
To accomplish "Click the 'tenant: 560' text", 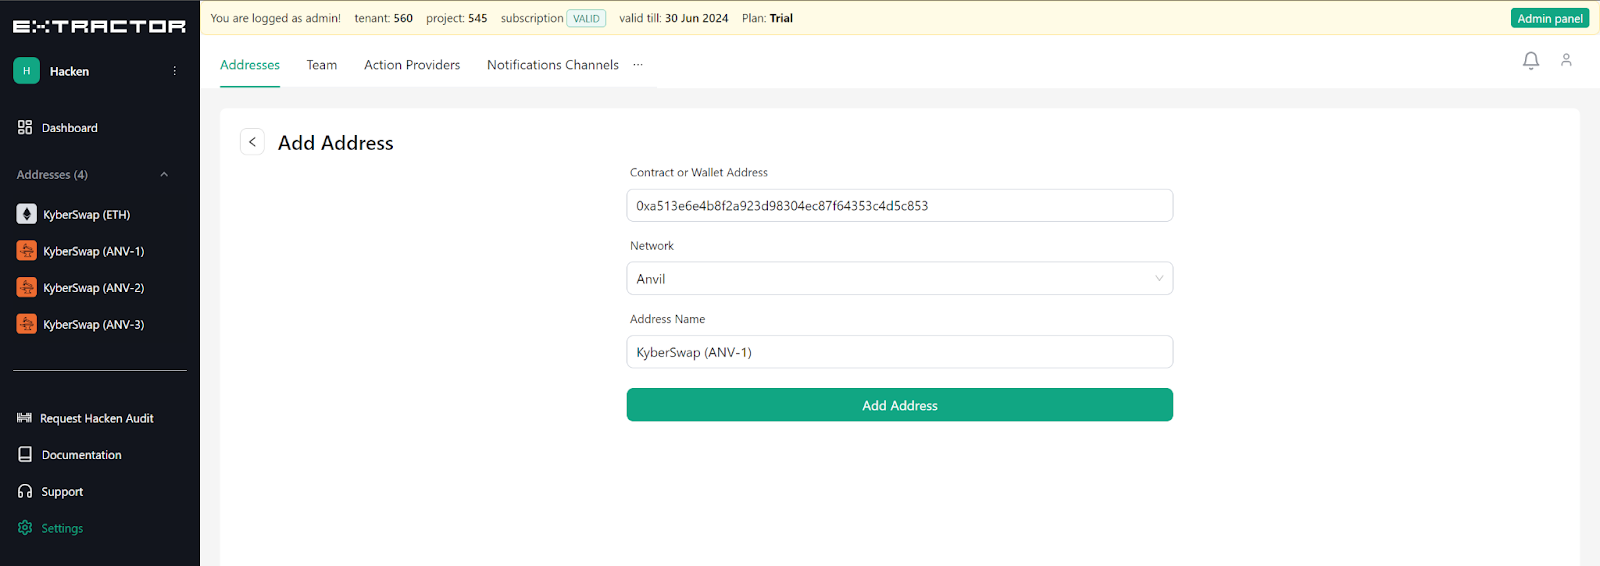I will (383, 18).
